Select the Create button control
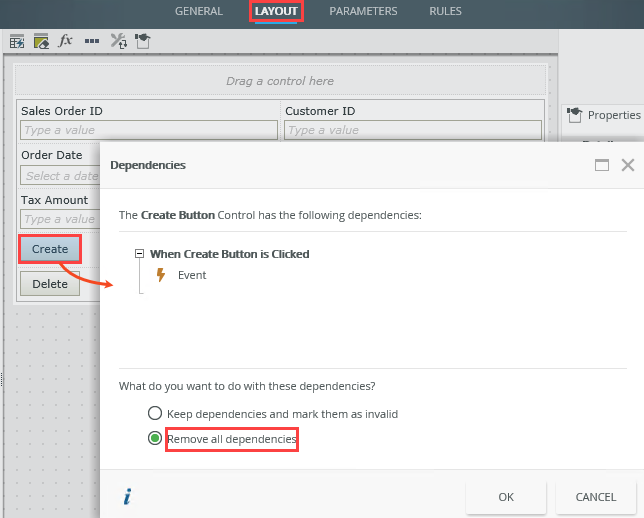Viewport: 644px width, 518px height. tap(50, 249)
